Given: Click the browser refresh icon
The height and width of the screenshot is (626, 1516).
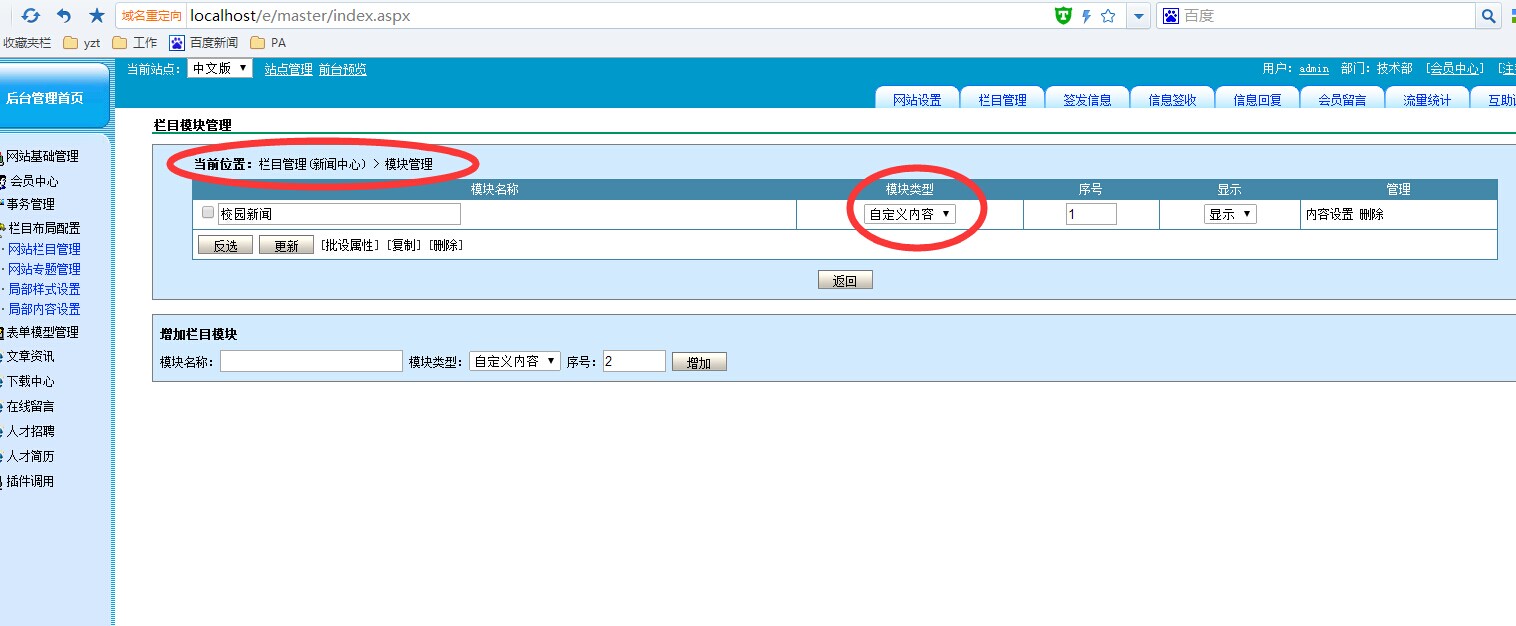Looking at the screenshot, I should 31,16.
